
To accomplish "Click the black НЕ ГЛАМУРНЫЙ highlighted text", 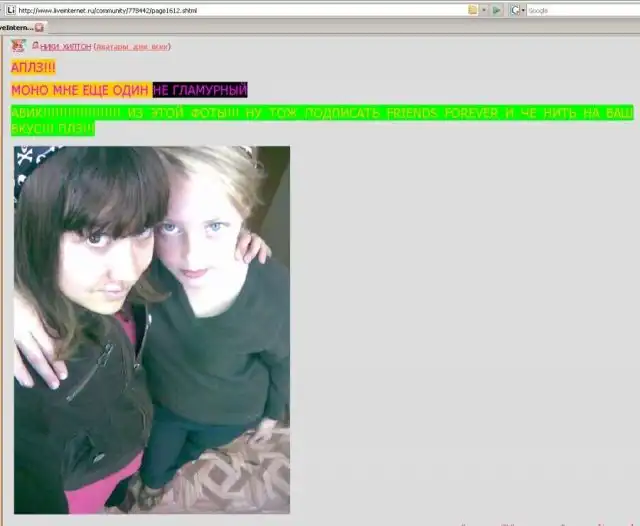I will [199, 90].
